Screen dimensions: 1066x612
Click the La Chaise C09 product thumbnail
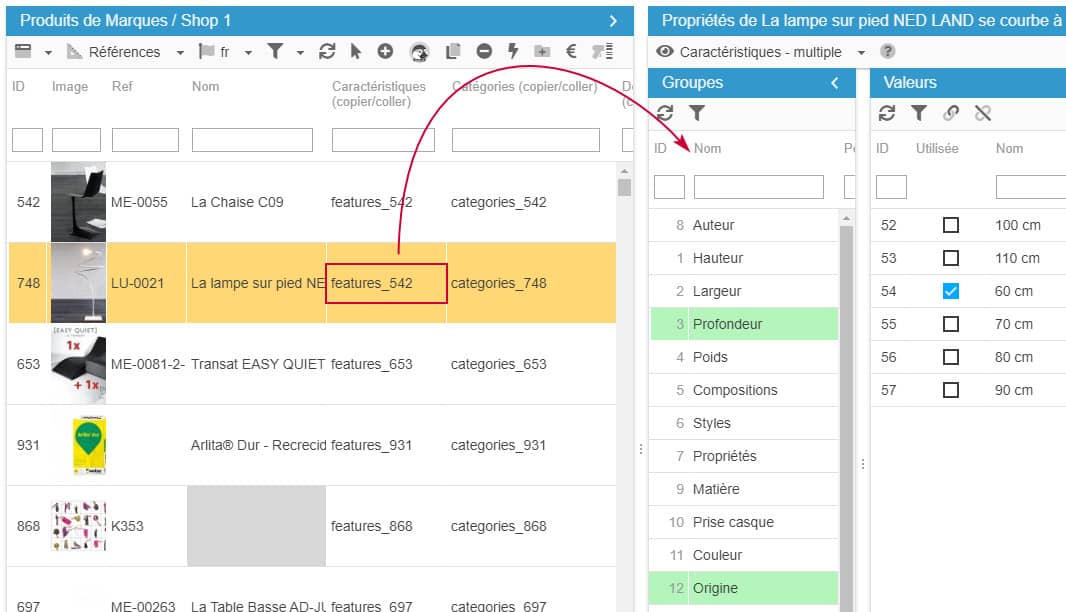click(78, 202)
